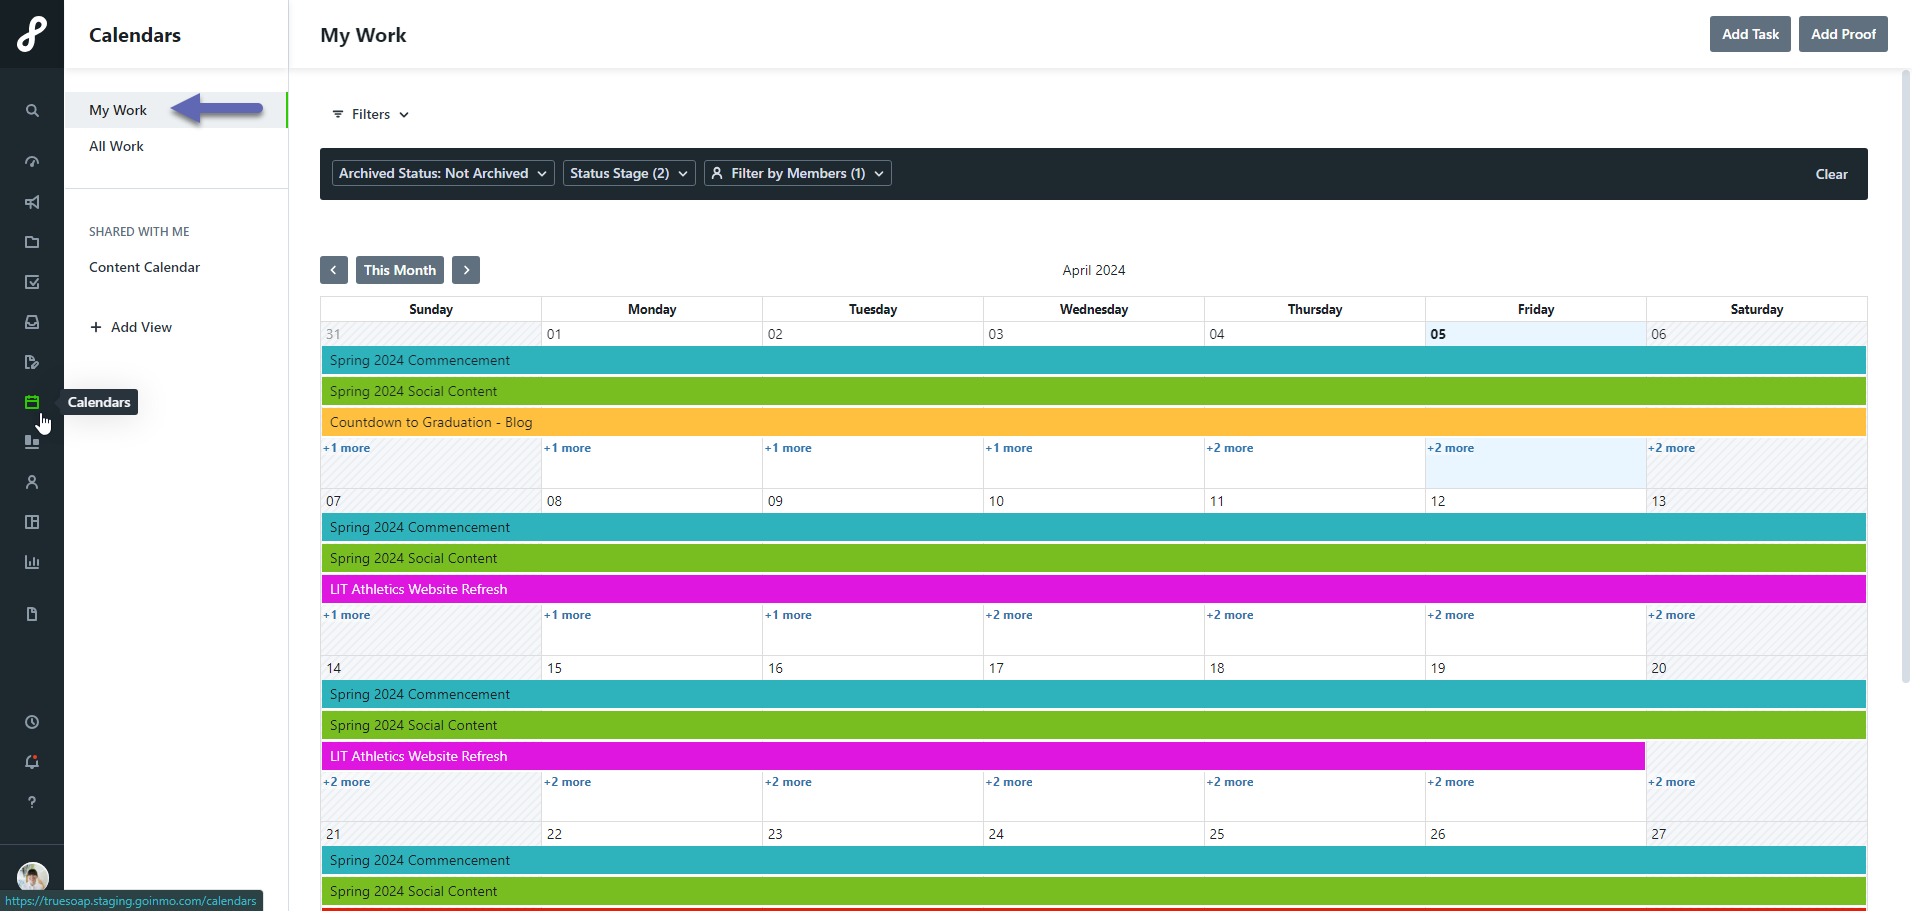
Task: Open the layout panels icon in sidebar
Action: click(x=32, y=522)
